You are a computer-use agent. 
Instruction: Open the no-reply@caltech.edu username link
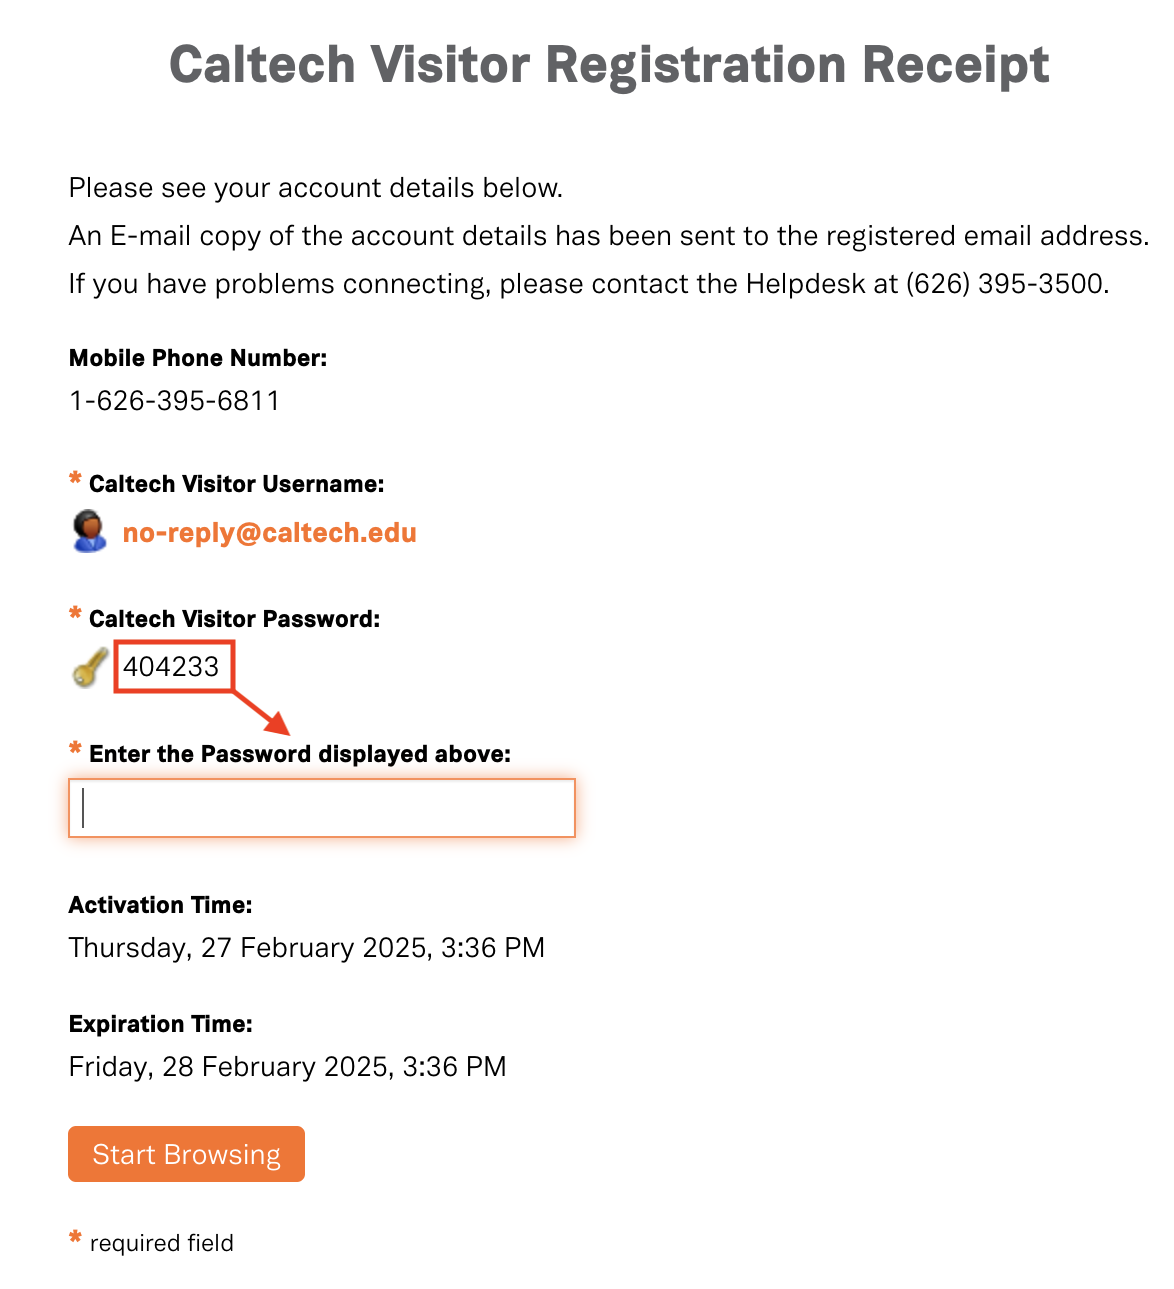(269, 533)
